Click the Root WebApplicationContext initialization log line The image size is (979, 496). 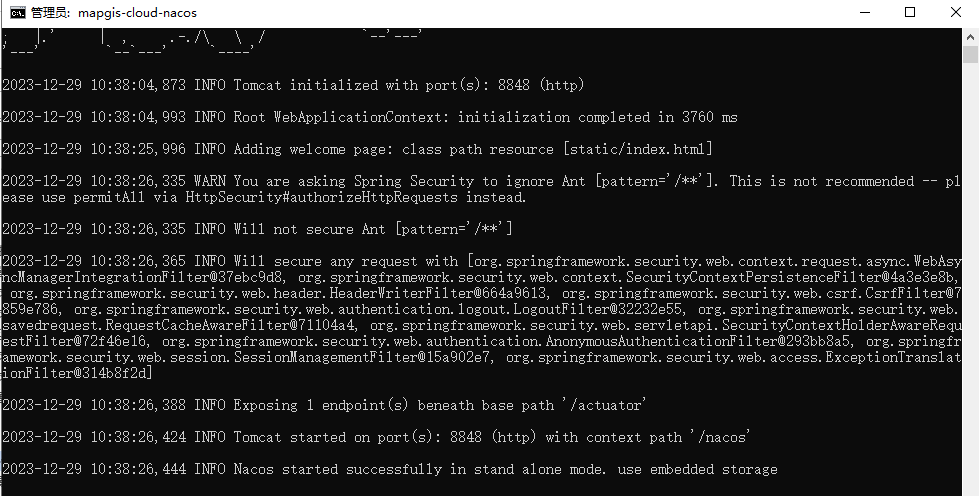coord(370,117)
